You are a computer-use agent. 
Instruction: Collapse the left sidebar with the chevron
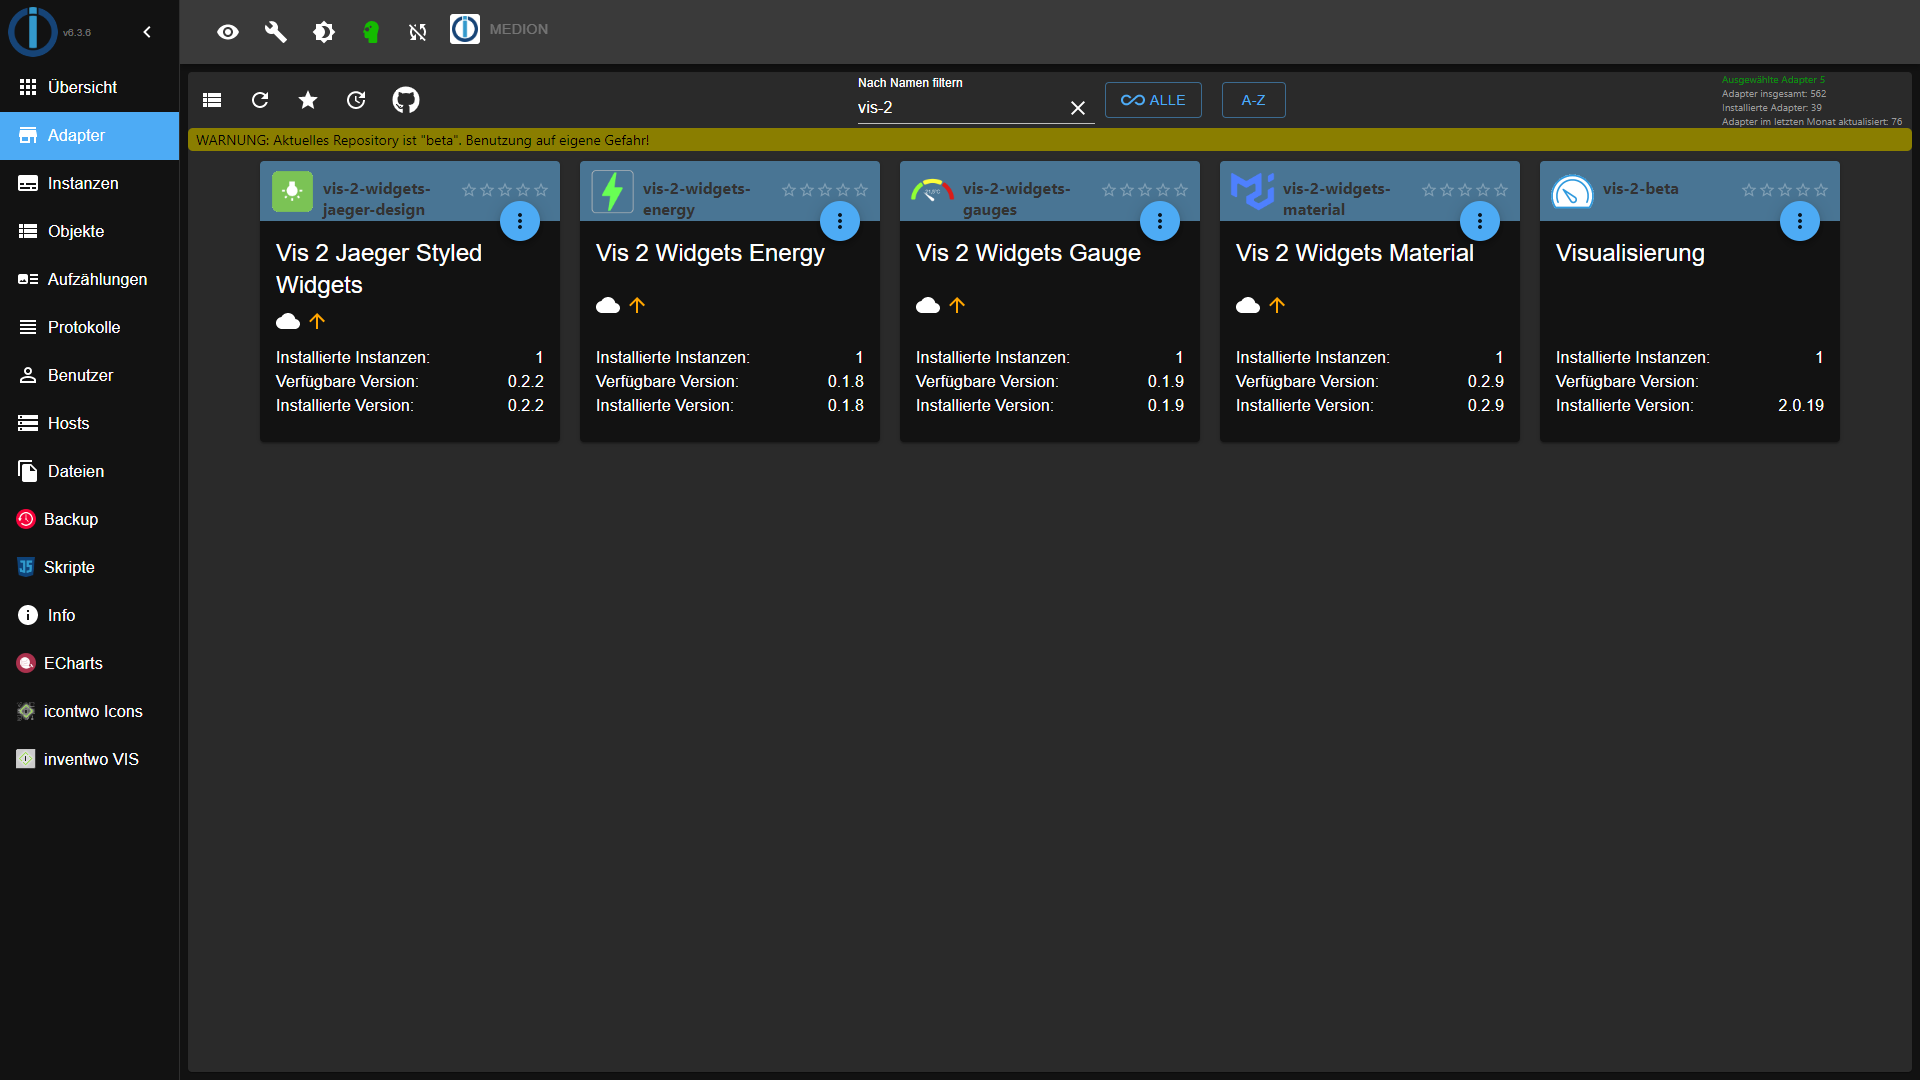click(x=147, y=31)
